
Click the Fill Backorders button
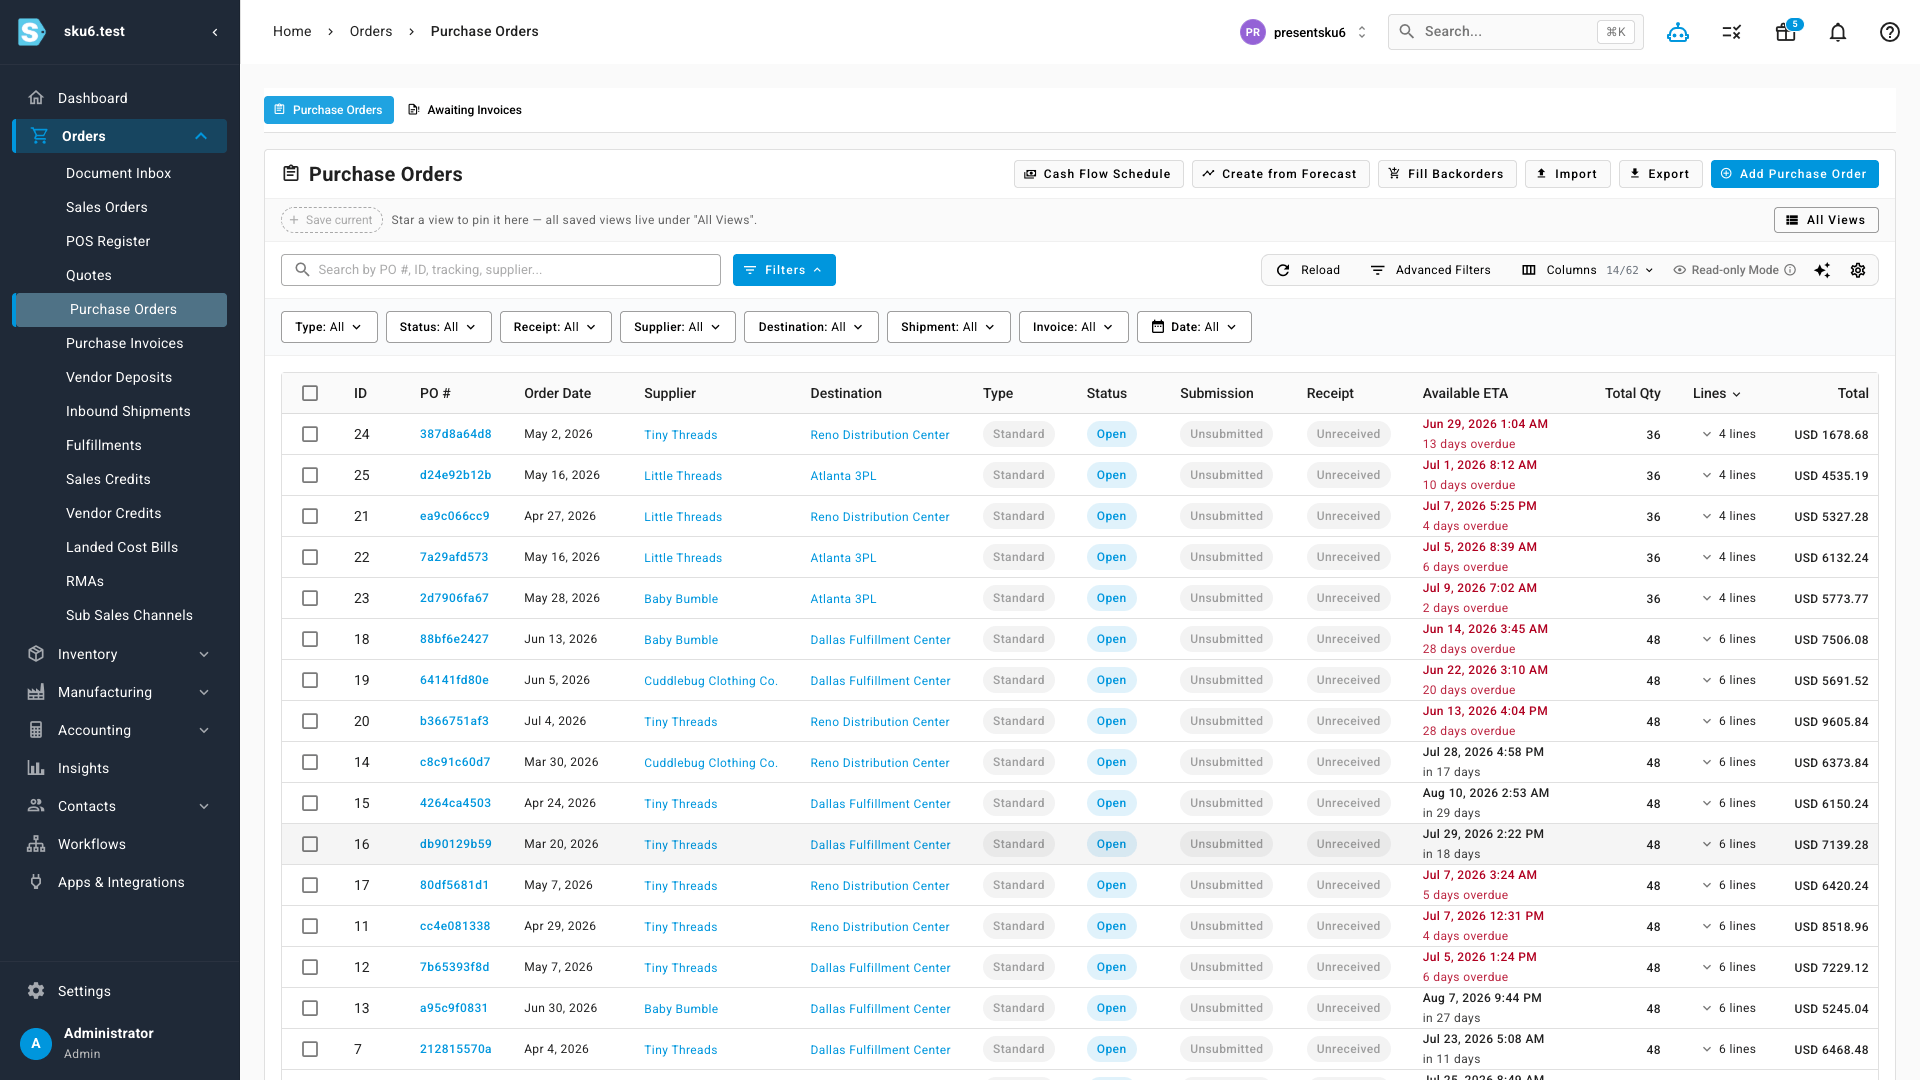(x=1447, y=174)
